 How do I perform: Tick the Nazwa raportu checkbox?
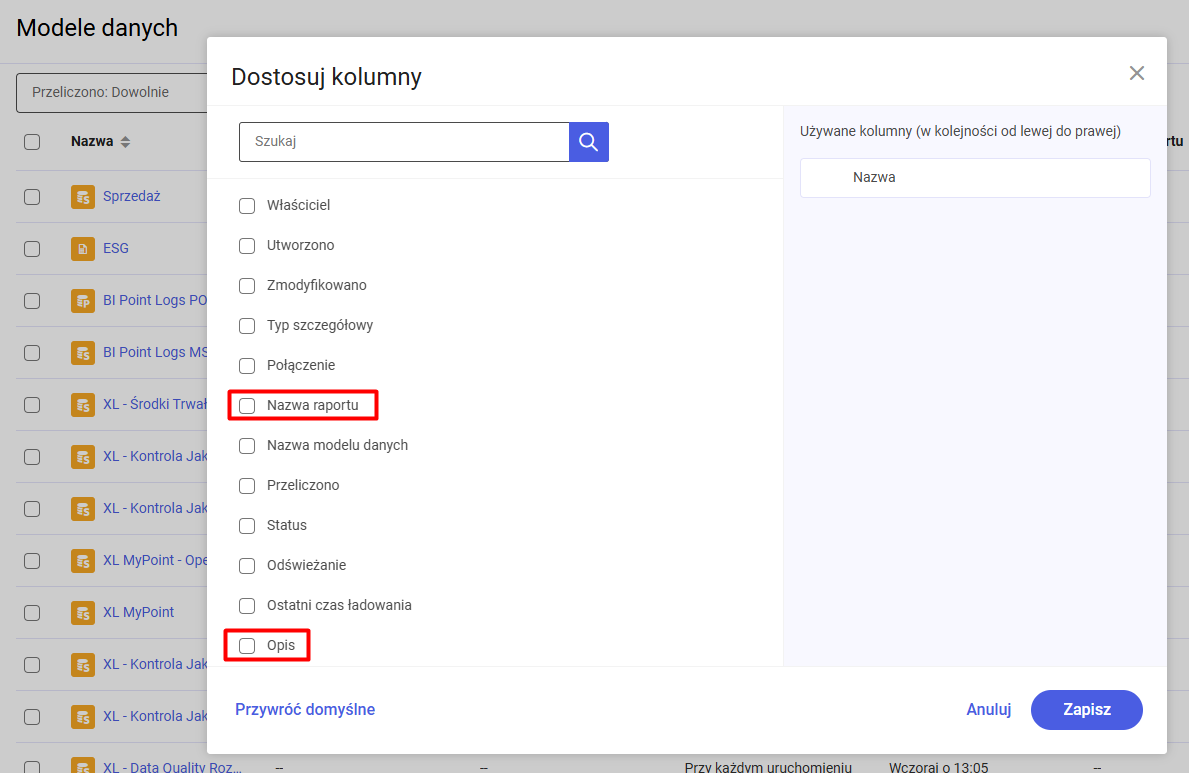click(247, 406)
